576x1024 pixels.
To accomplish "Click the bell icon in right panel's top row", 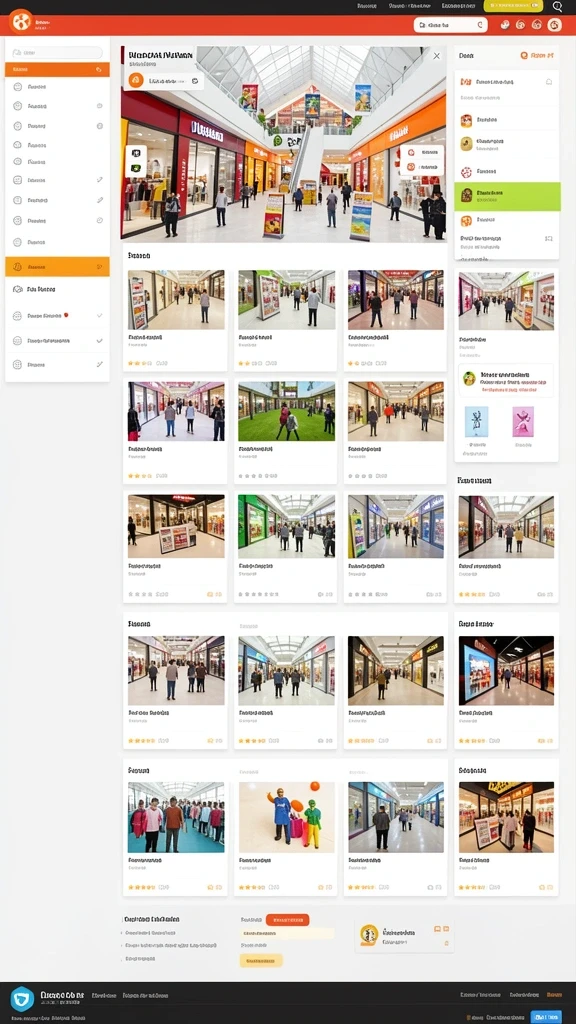I will (549, 82).
